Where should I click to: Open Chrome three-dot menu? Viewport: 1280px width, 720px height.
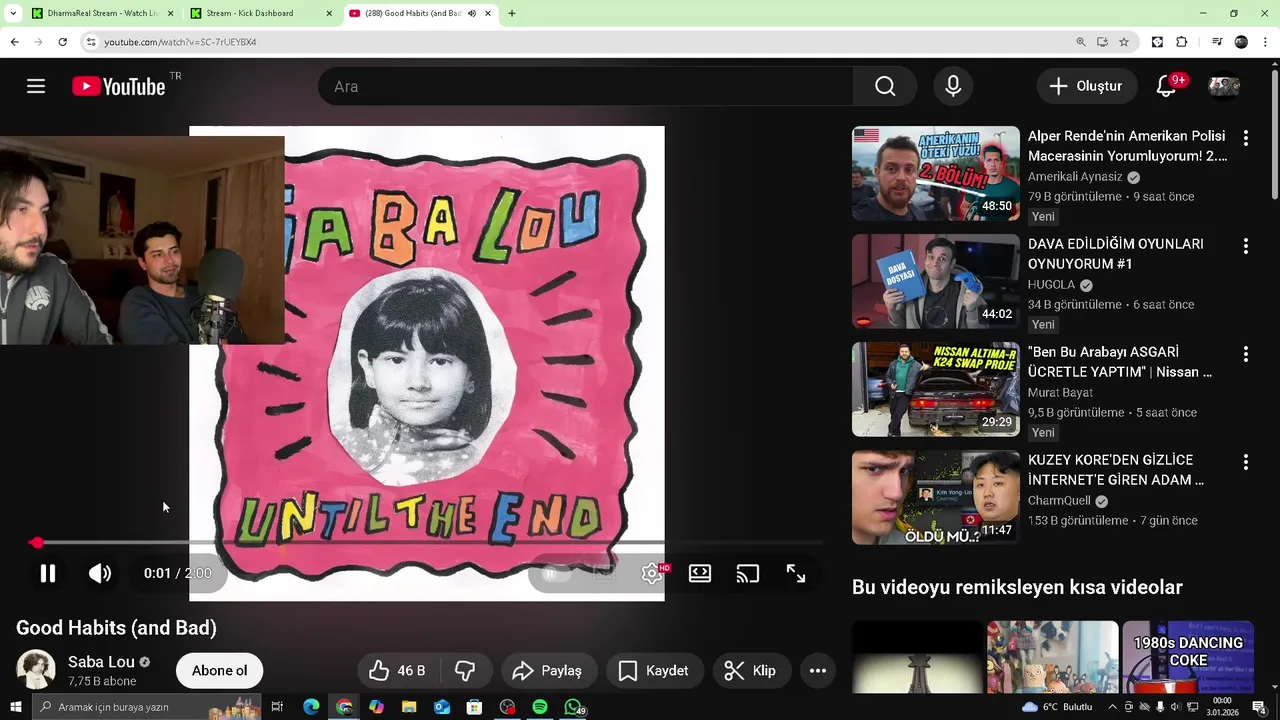[1266, 42]
